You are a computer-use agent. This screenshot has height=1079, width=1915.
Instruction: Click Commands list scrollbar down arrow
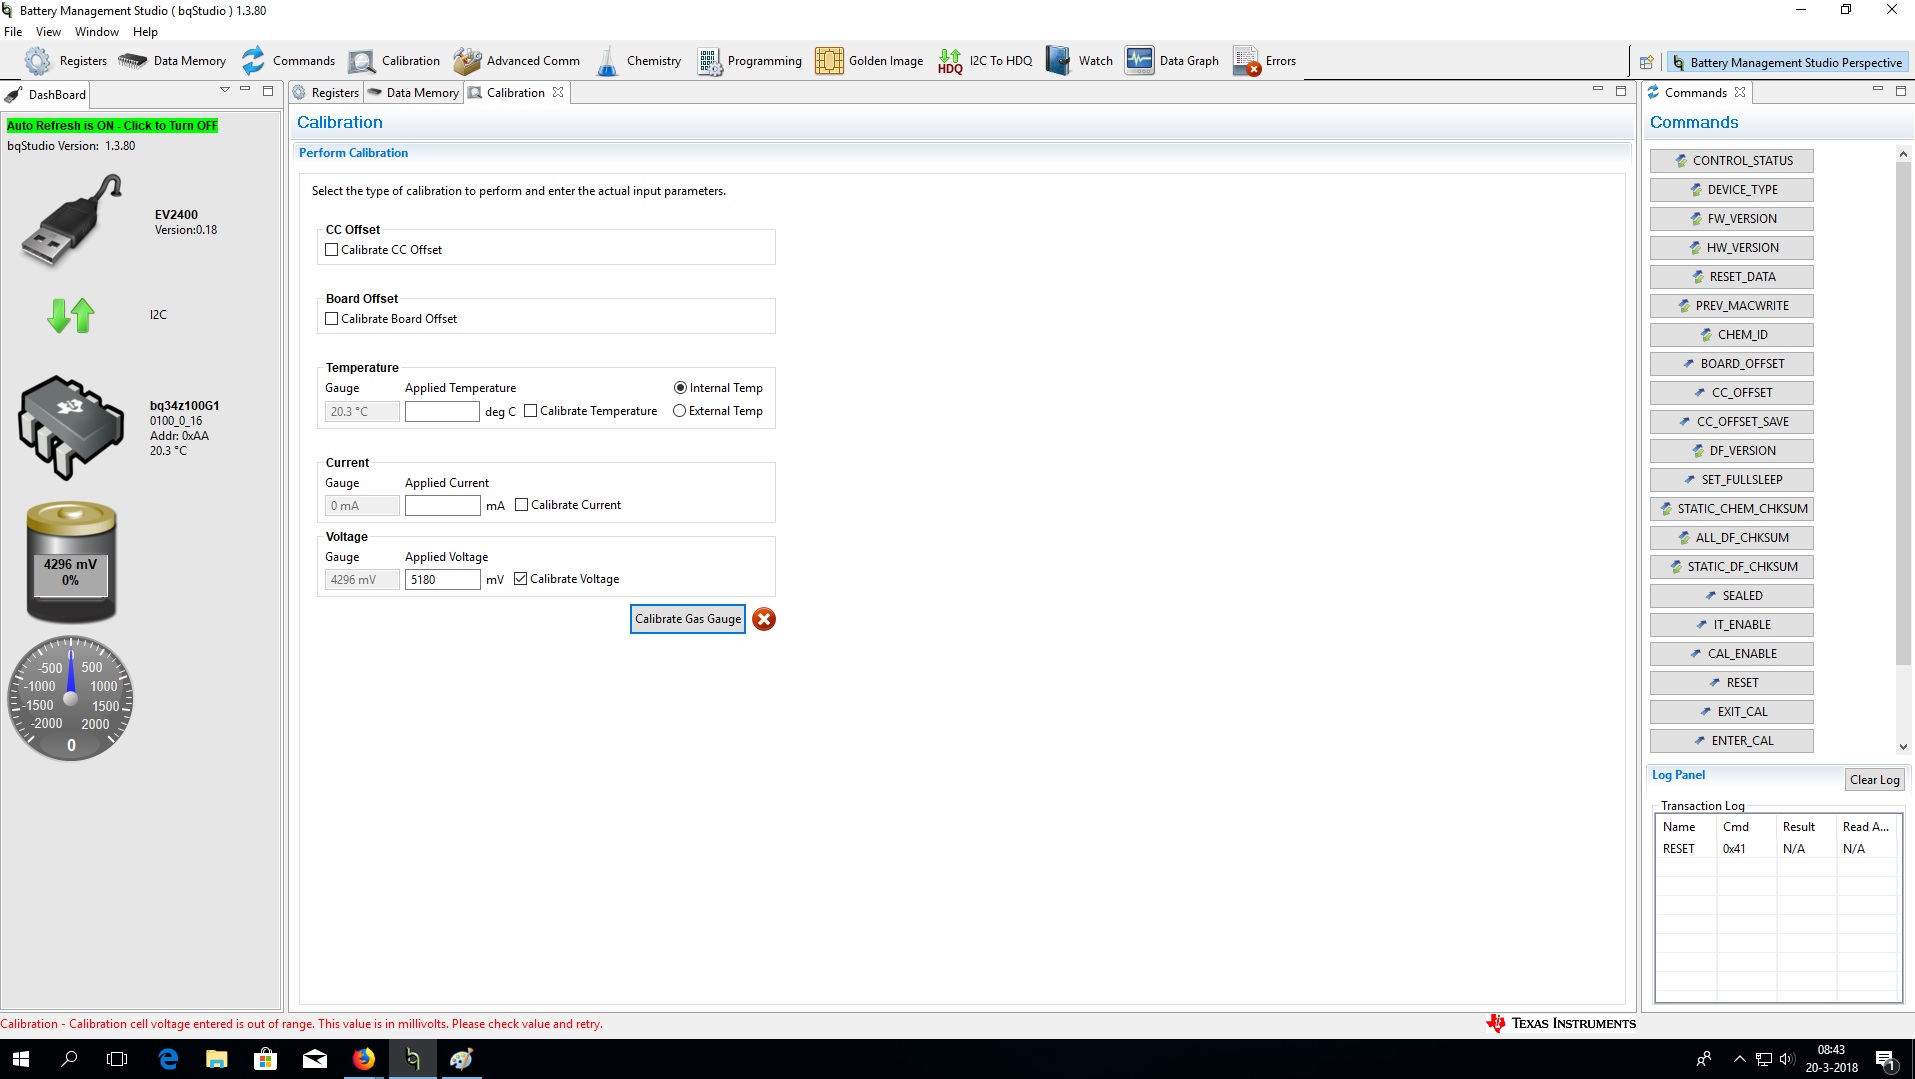1903,747
